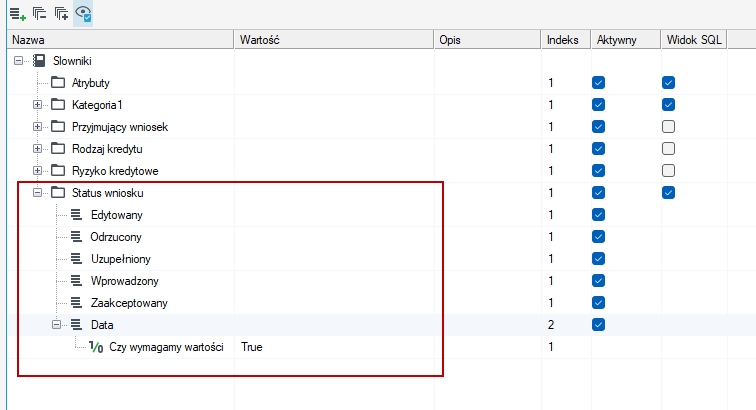Viewport: 756px width, 410px height.
Task: Select the Zaakceptowany status item
Action: (129, 303)
